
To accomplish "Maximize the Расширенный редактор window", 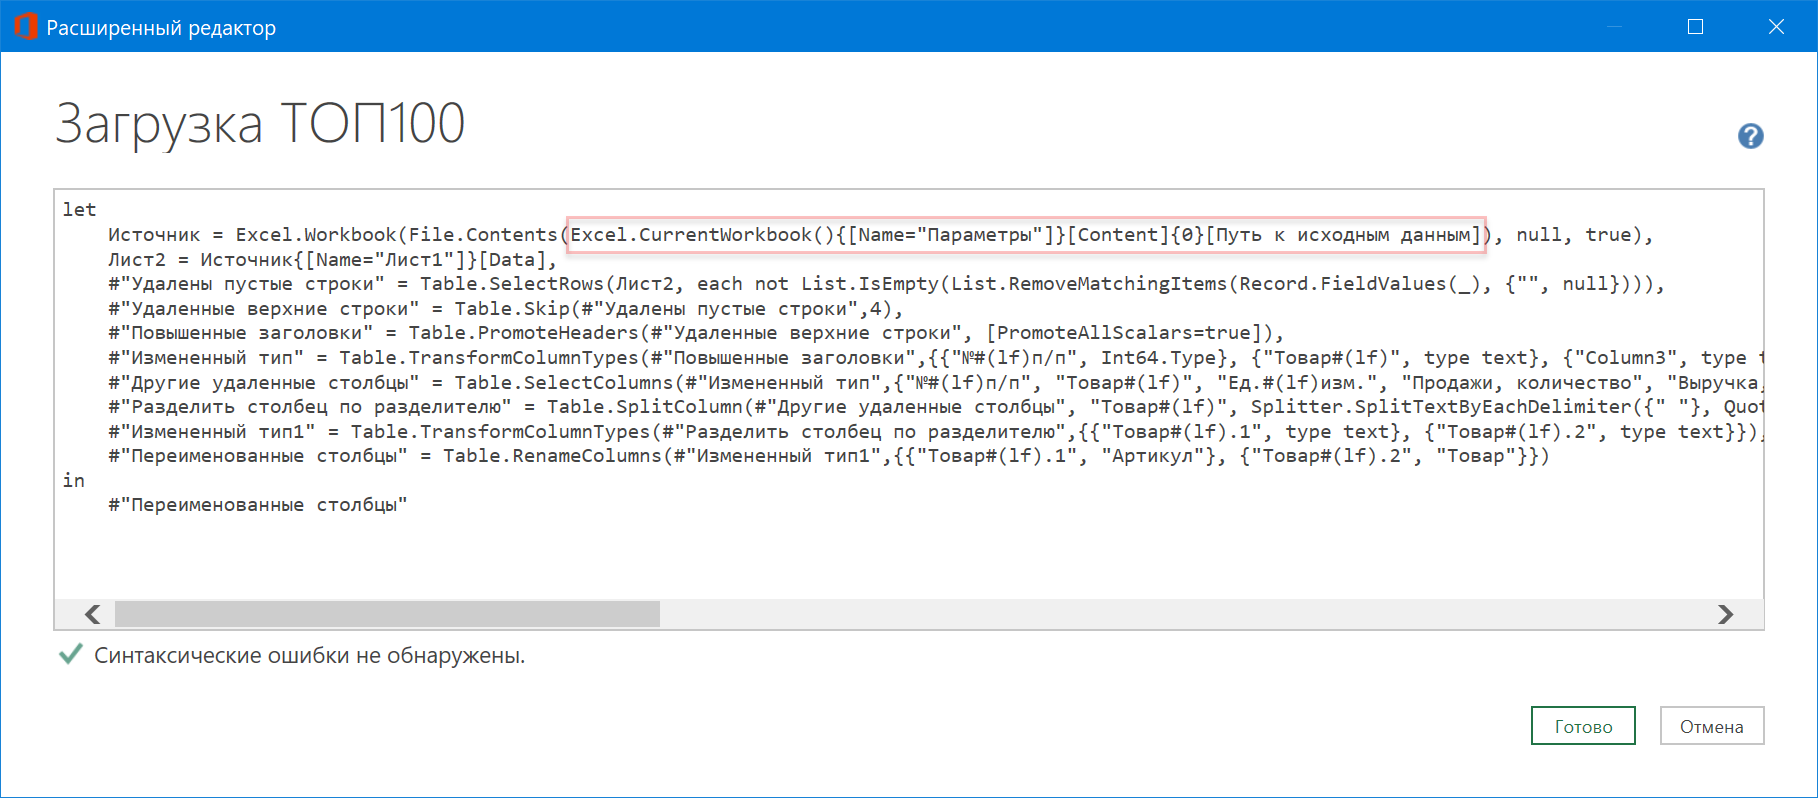I will 1695,27.
